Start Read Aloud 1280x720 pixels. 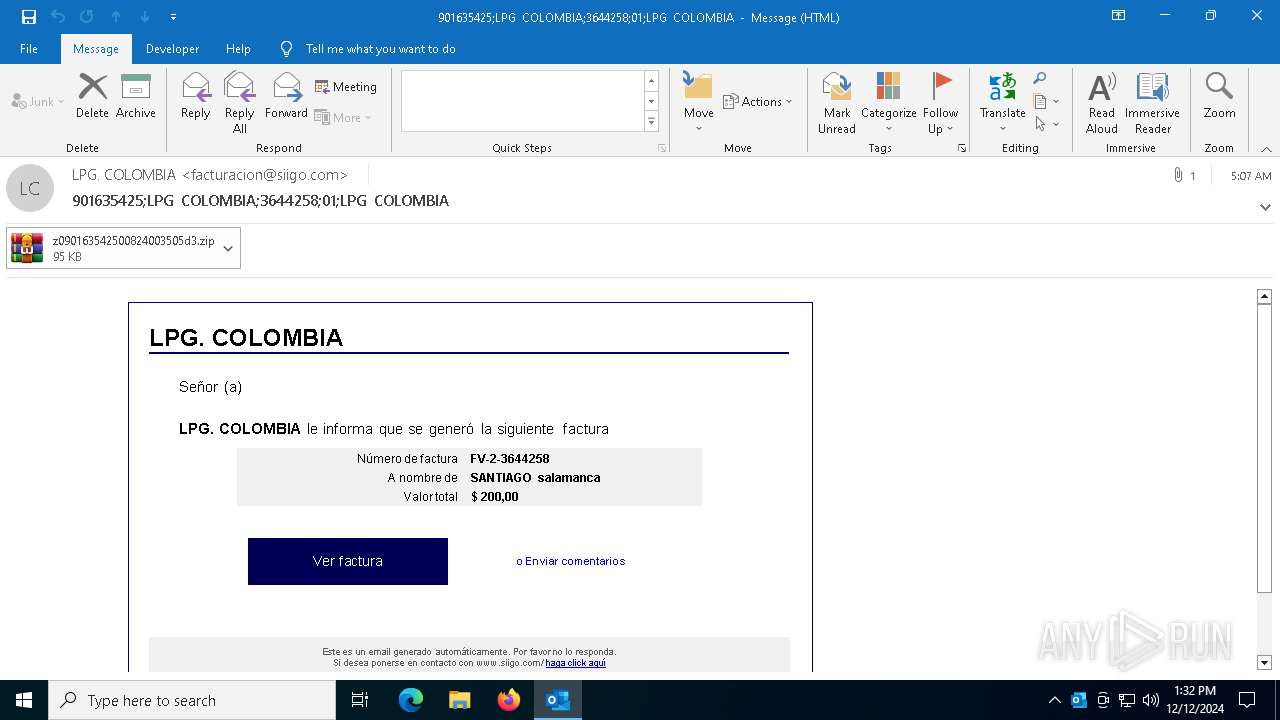tap(1101, 103)
